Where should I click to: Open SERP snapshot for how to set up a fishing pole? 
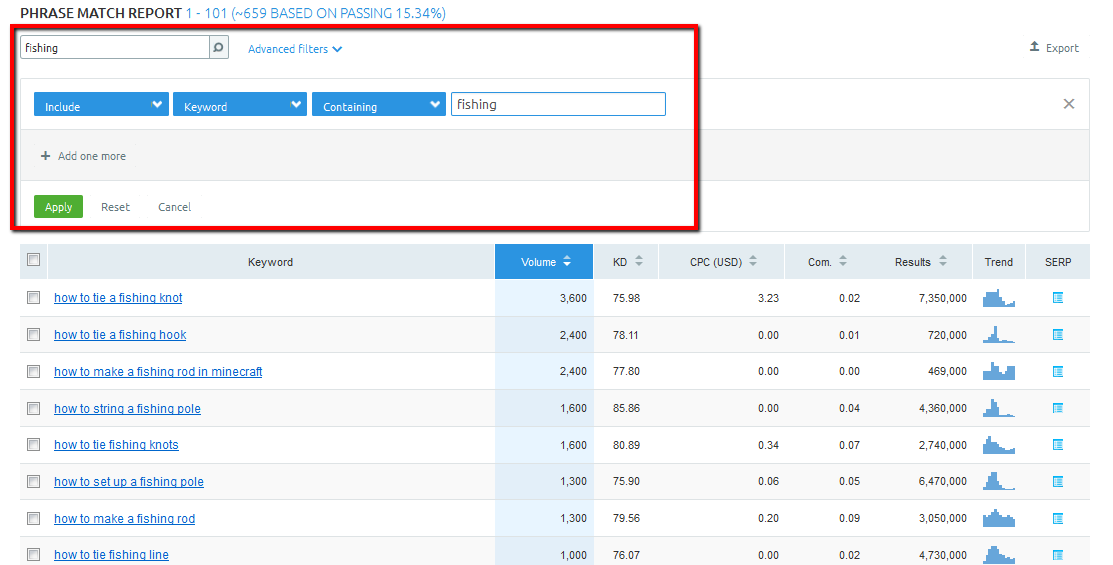[x=1058, y=481]
